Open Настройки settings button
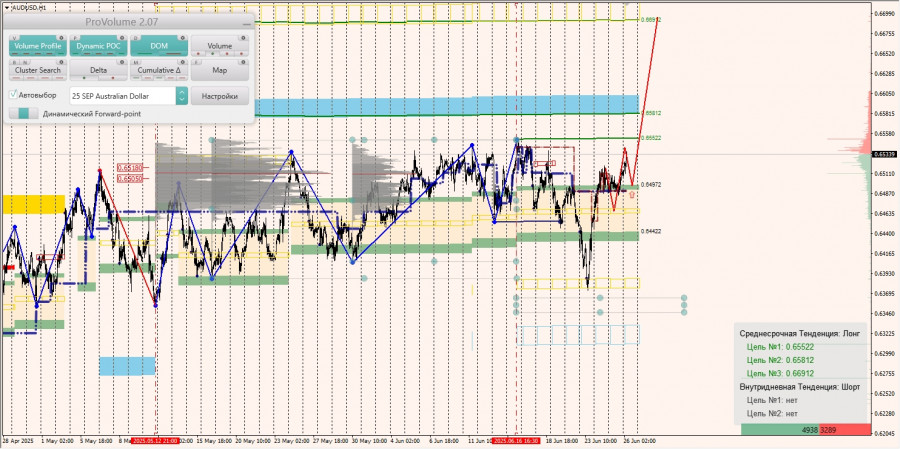Image resolution: width=900 pixels, height=449 pixels. pyautogui.click(x=220, y=96)
